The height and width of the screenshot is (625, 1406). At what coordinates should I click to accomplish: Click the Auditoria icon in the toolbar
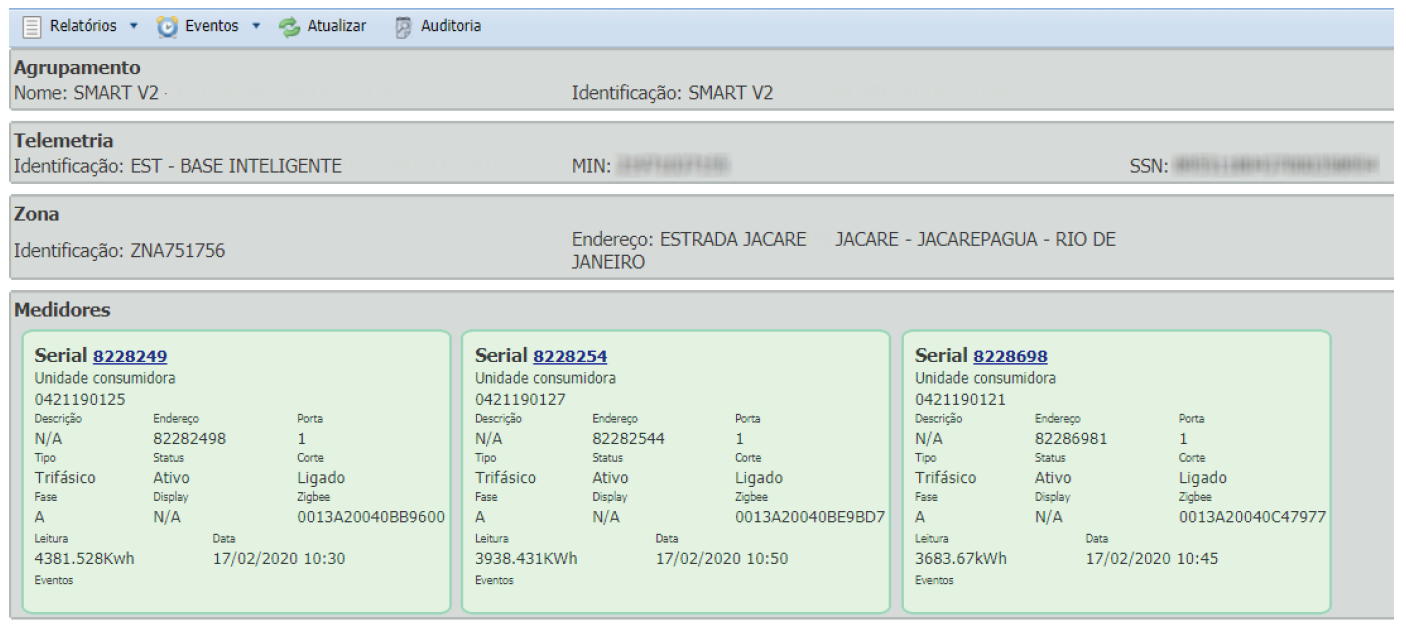(403, 27)
